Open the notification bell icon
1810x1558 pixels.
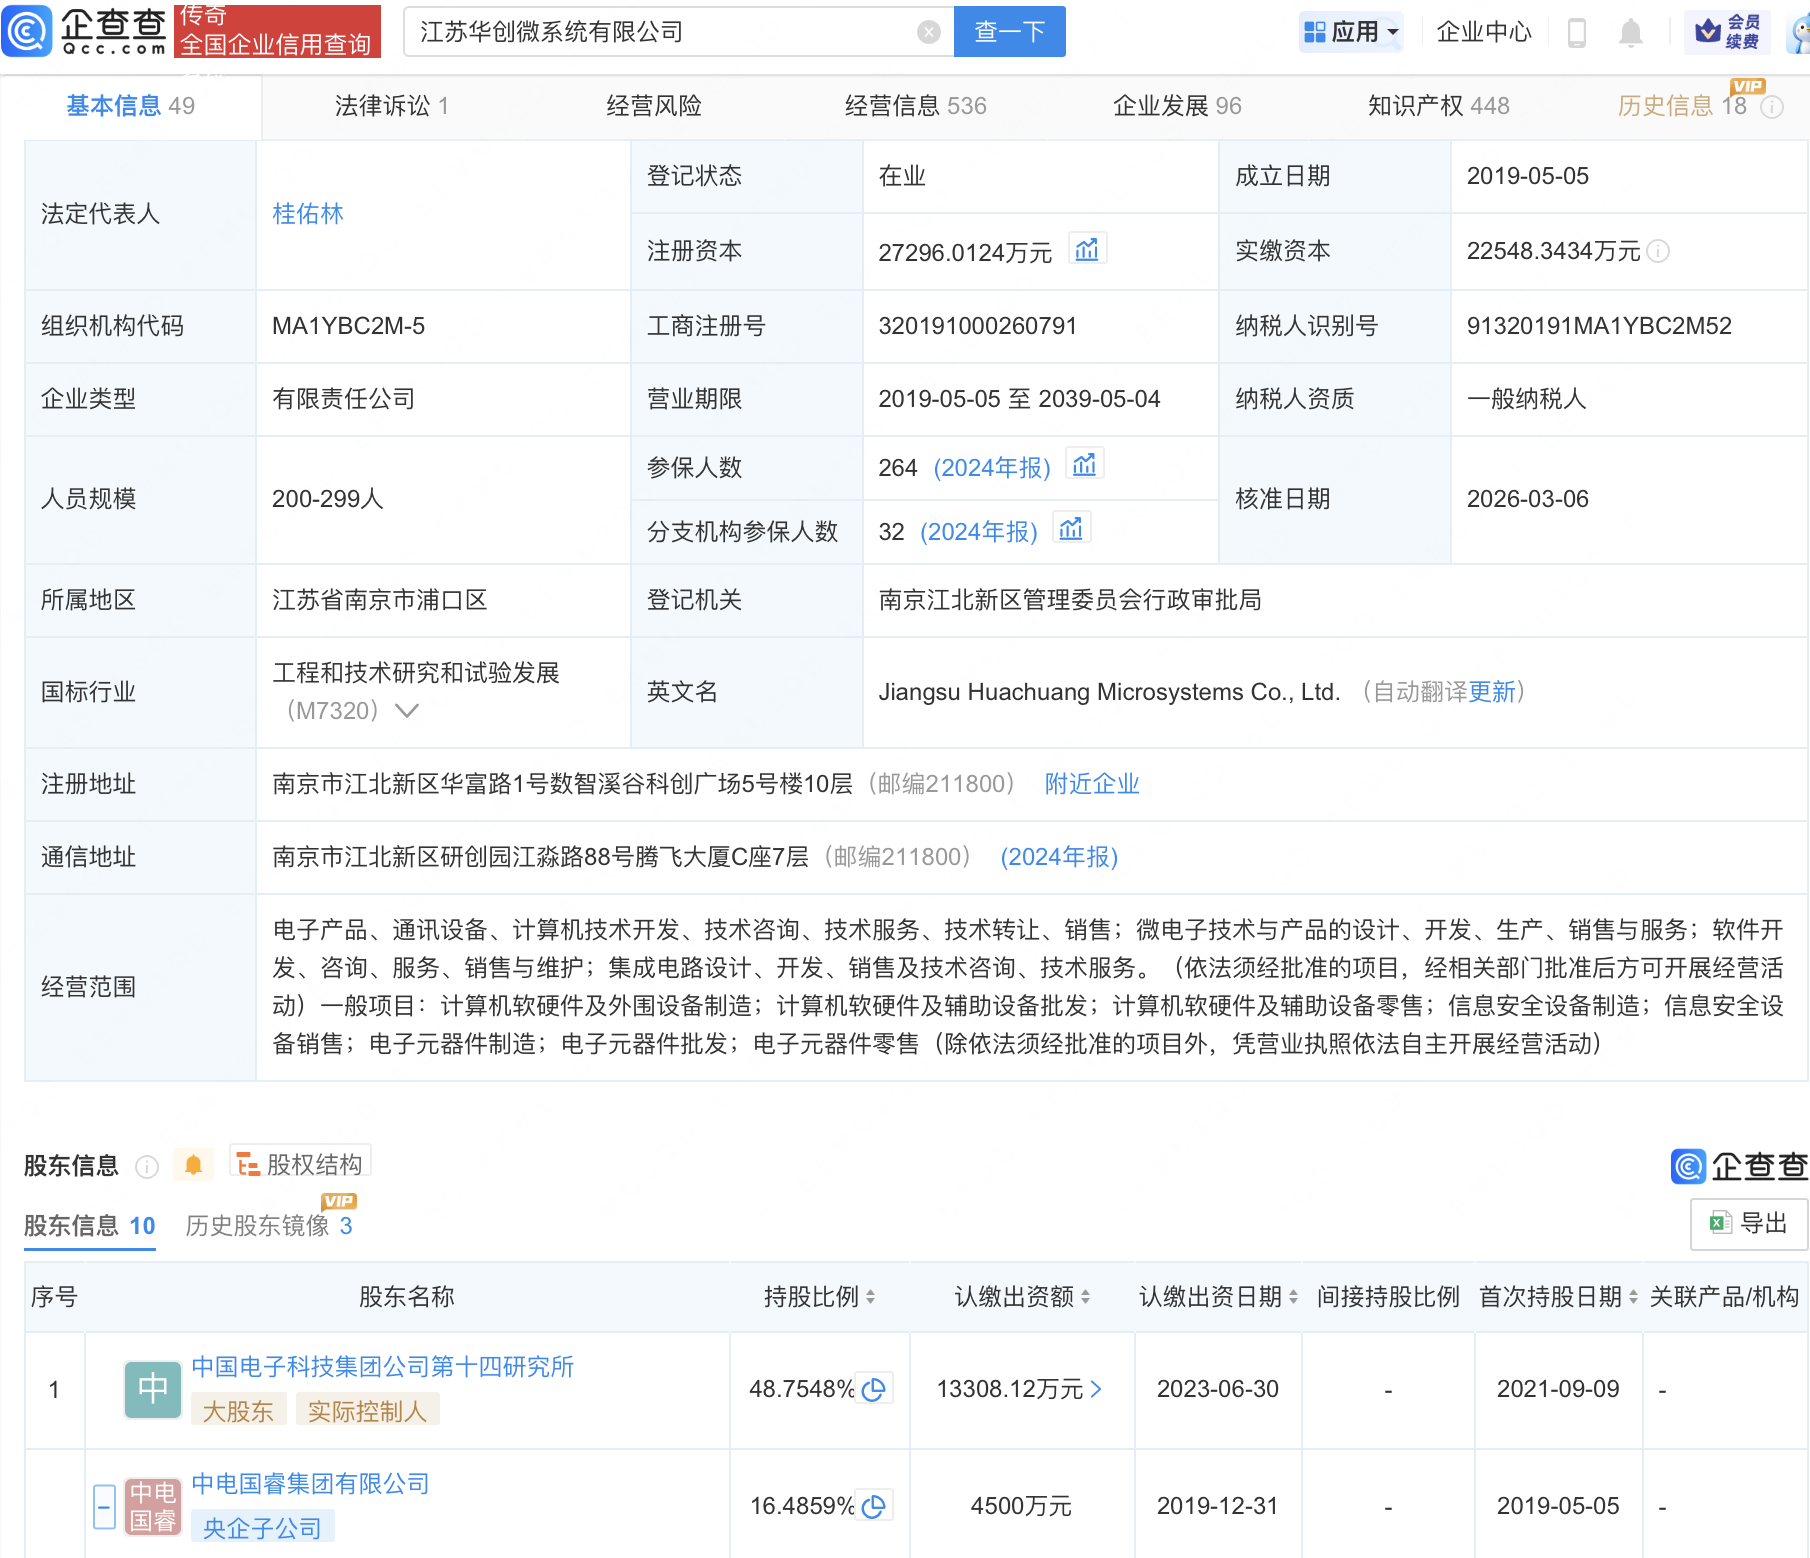pos(1630,31)
